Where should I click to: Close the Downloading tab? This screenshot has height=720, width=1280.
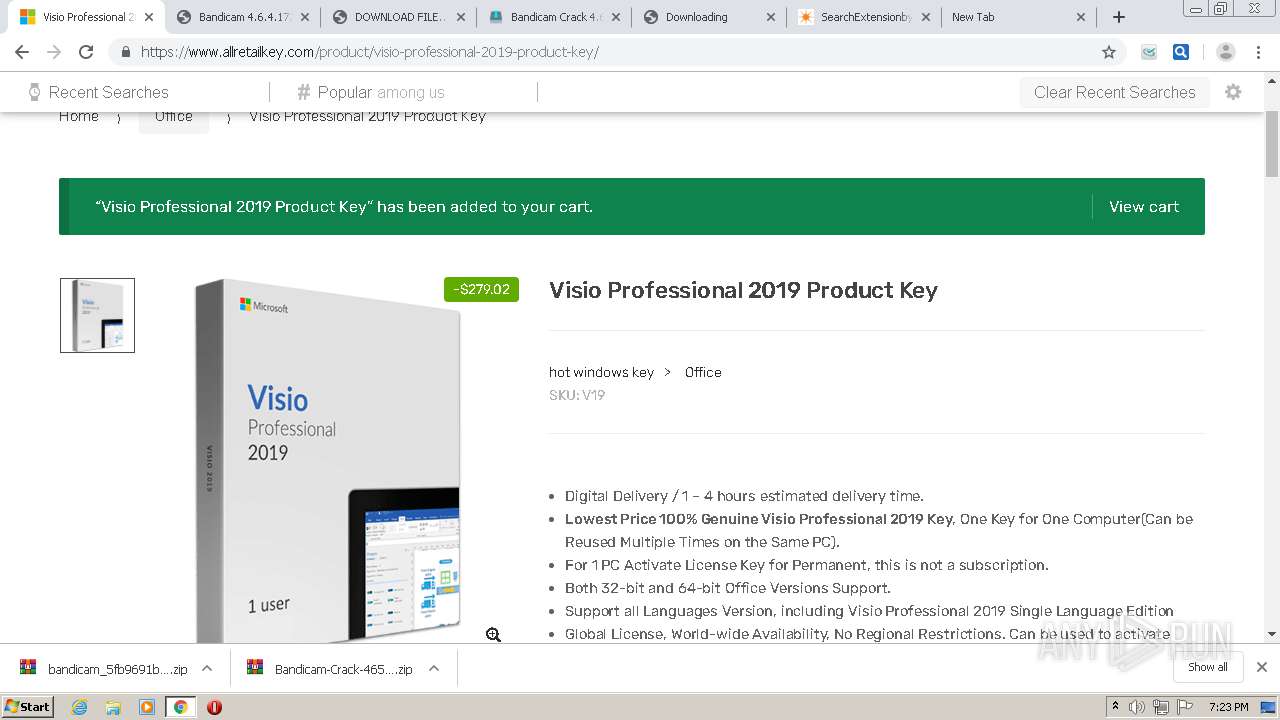(770, 17)
